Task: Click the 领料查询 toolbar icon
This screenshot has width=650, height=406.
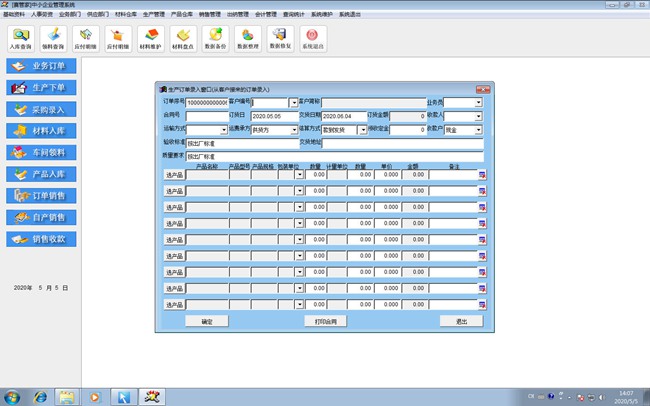Action: [53, 39]
